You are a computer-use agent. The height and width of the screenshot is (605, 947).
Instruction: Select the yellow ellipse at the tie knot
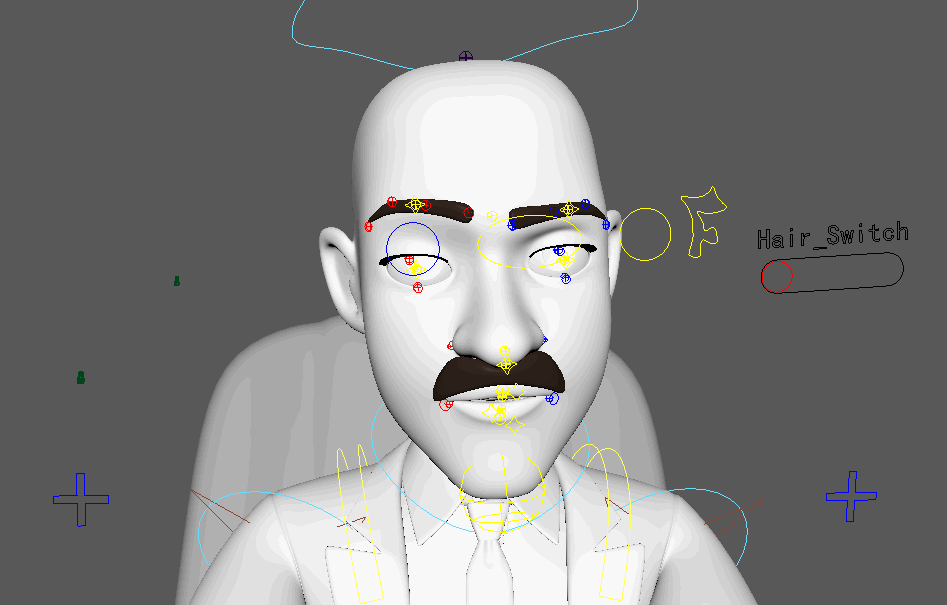[502, 519]
